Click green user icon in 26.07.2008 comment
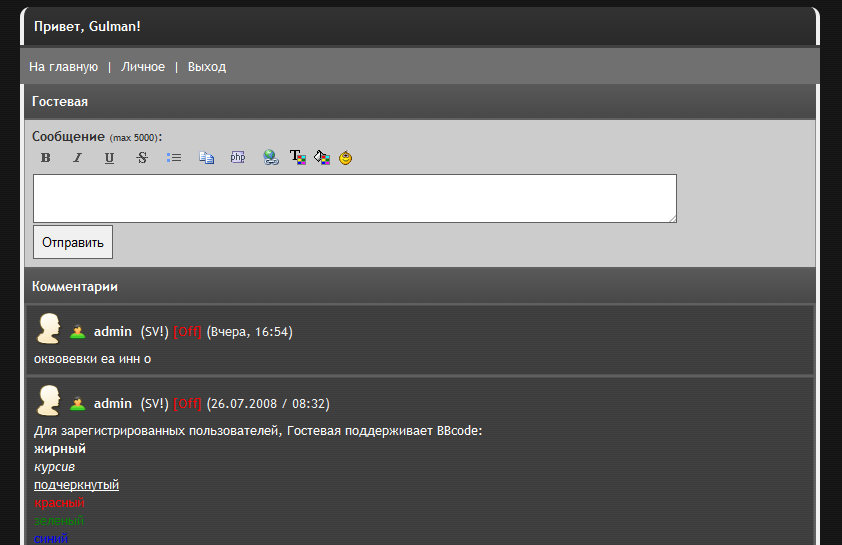 (x=77, y=404)
